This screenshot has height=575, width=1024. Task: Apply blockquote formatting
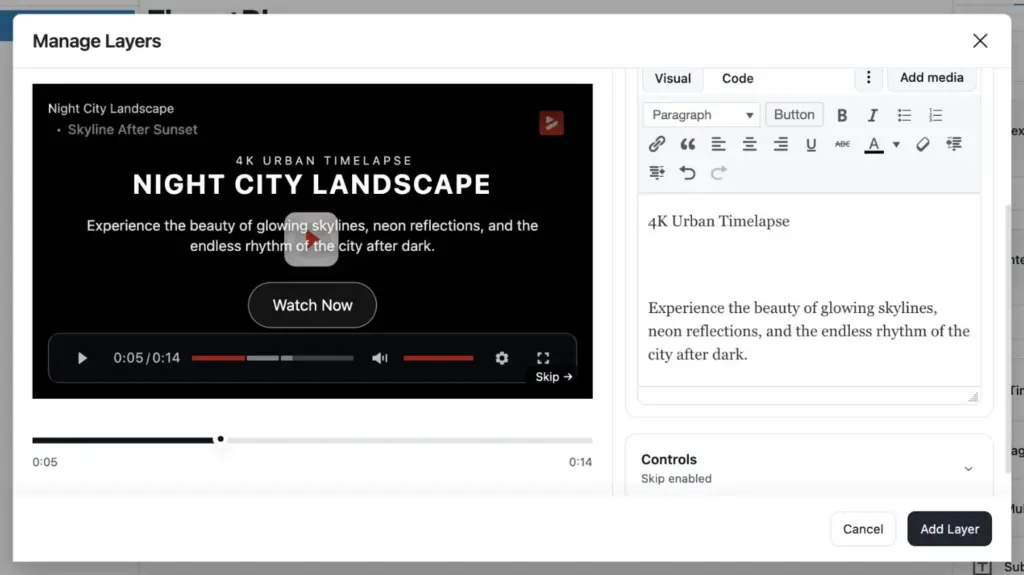(x=688, y=144)
